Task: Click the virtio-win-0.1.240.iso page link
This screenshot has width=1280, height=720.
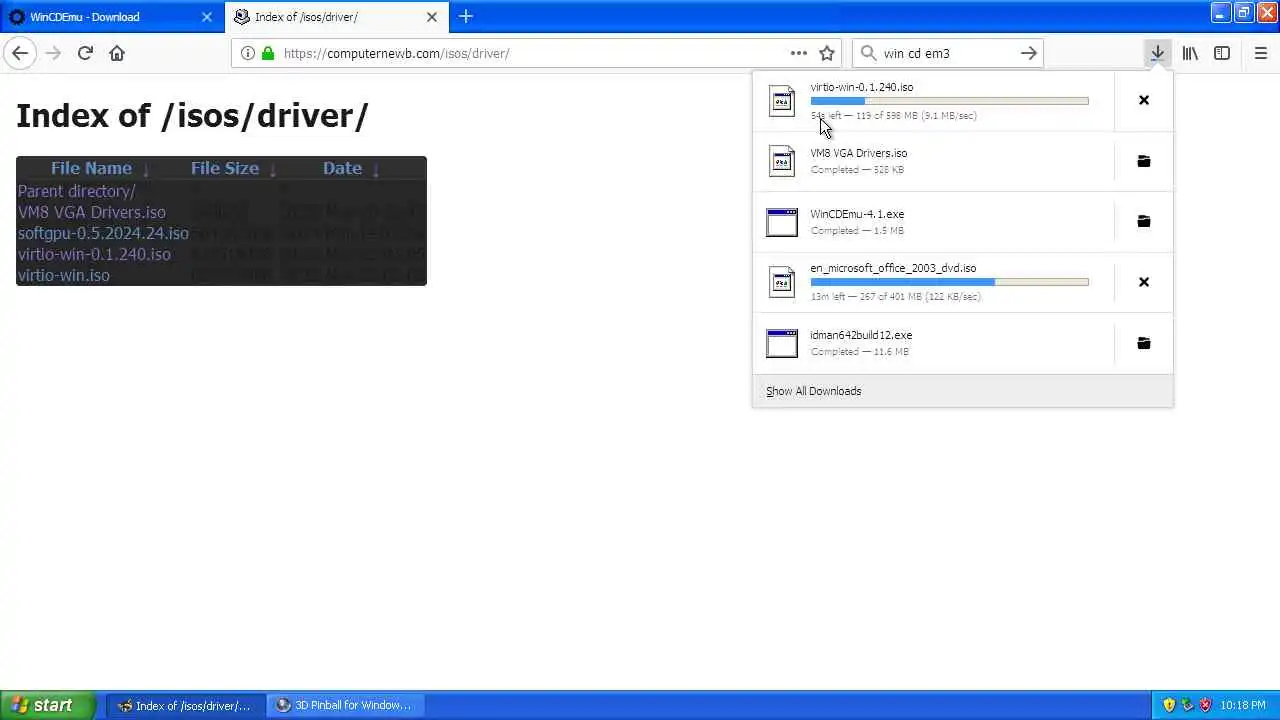Action: pyautogui.click(x=94, y=254)
